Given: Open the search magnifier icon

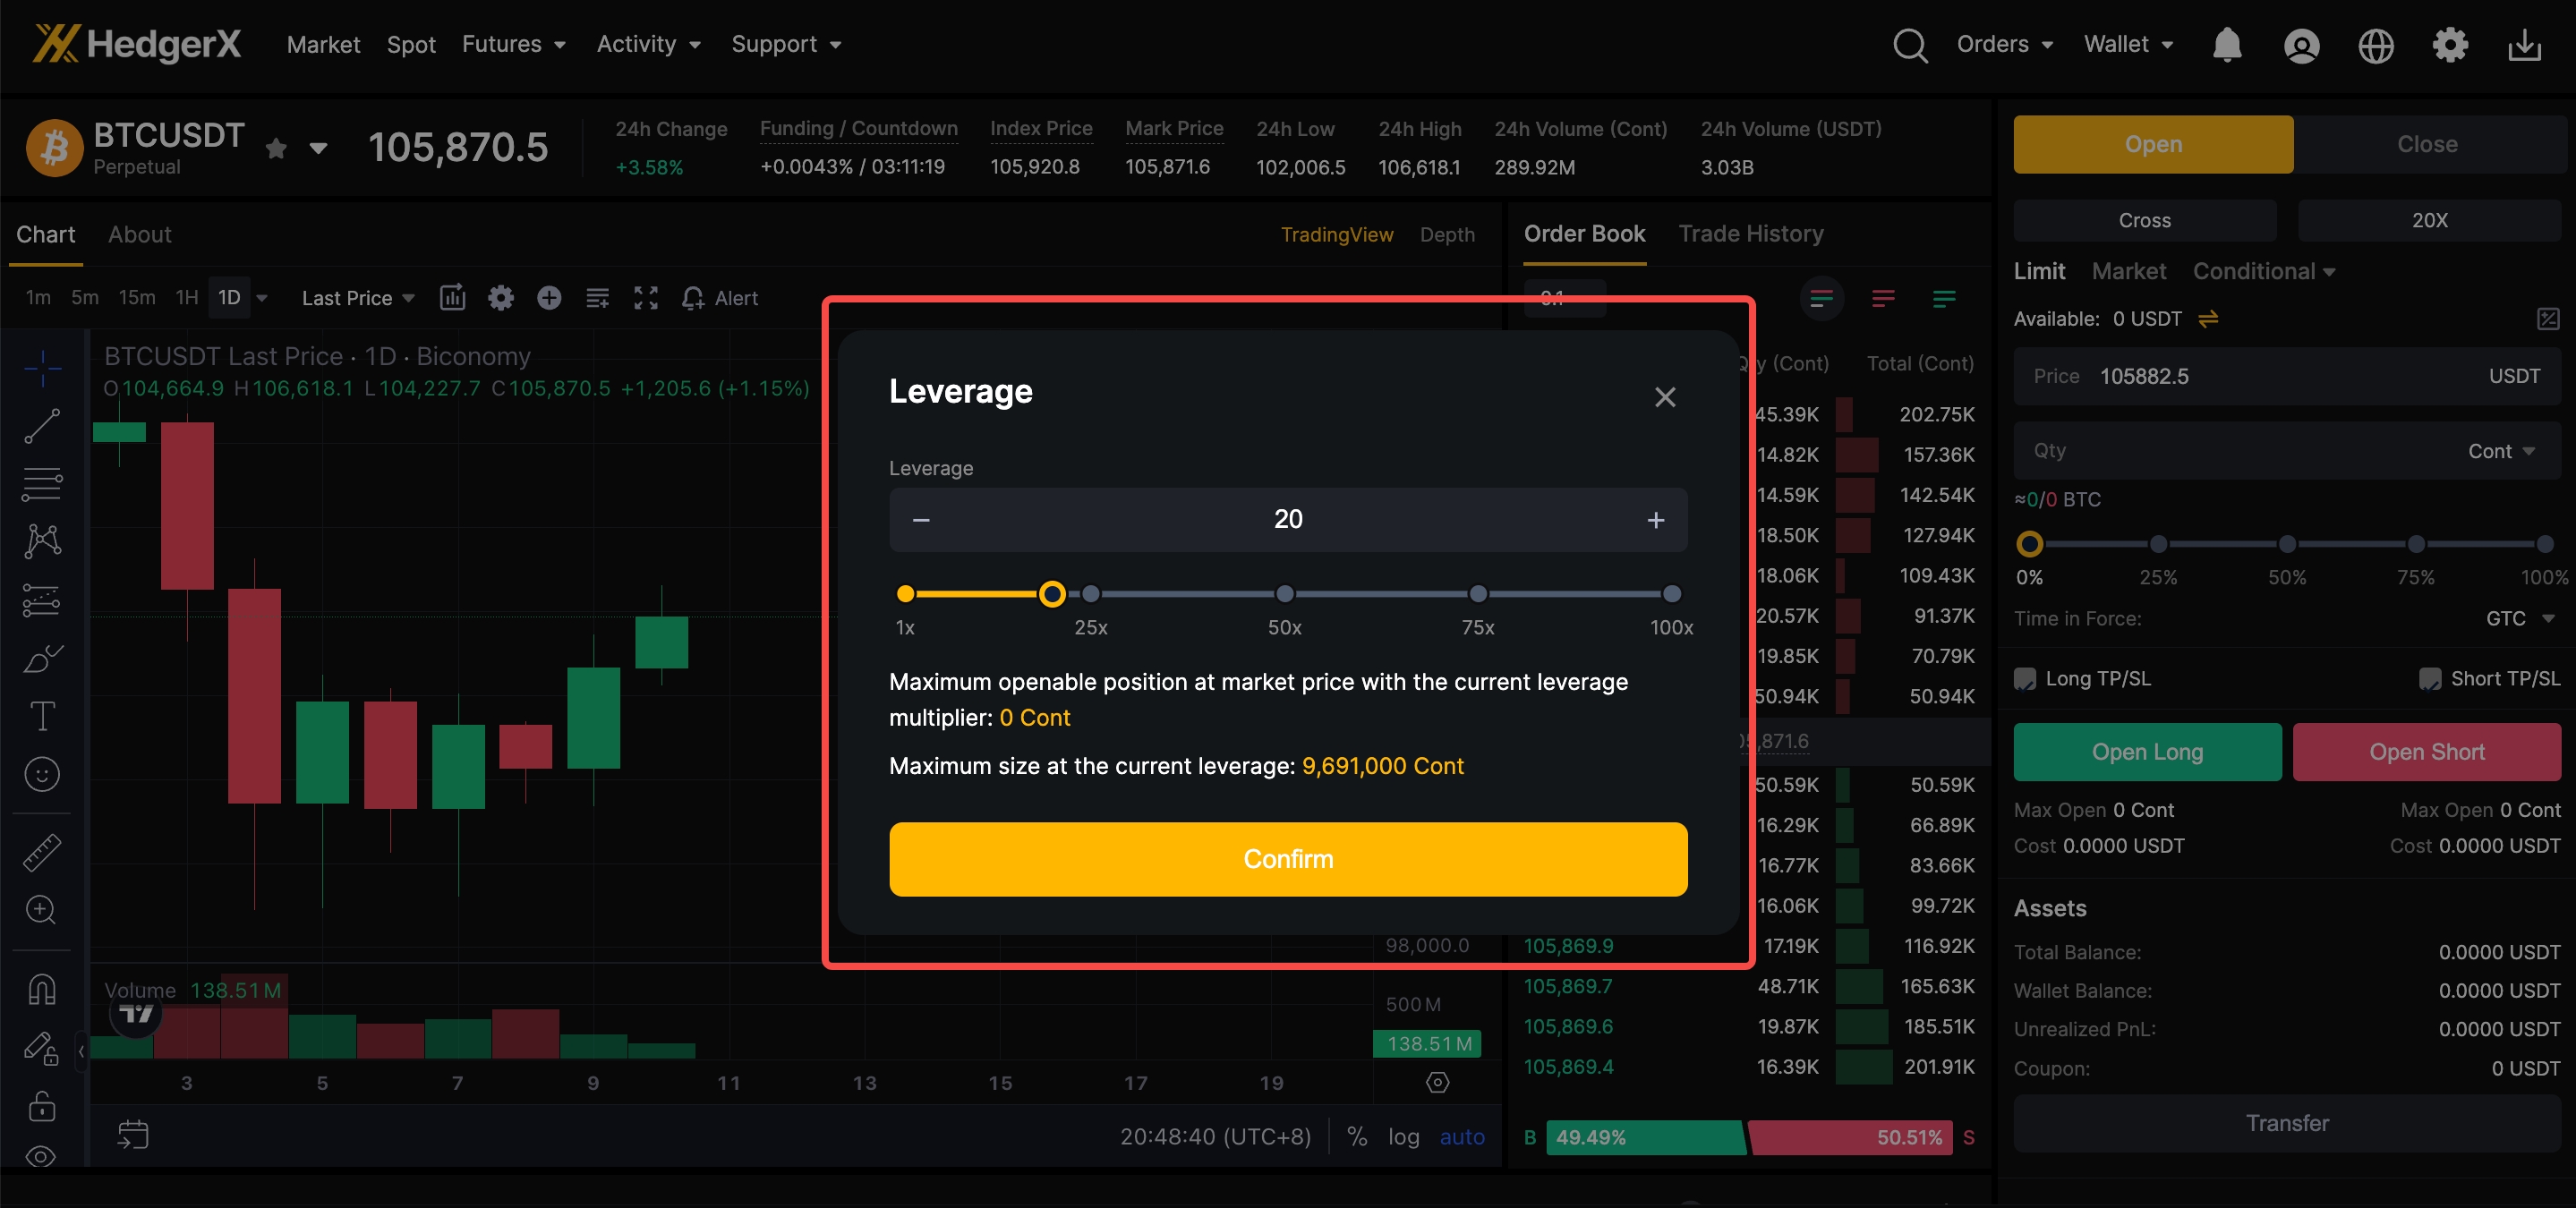Looking at the screenshot, I should [x=1909, y=45].
